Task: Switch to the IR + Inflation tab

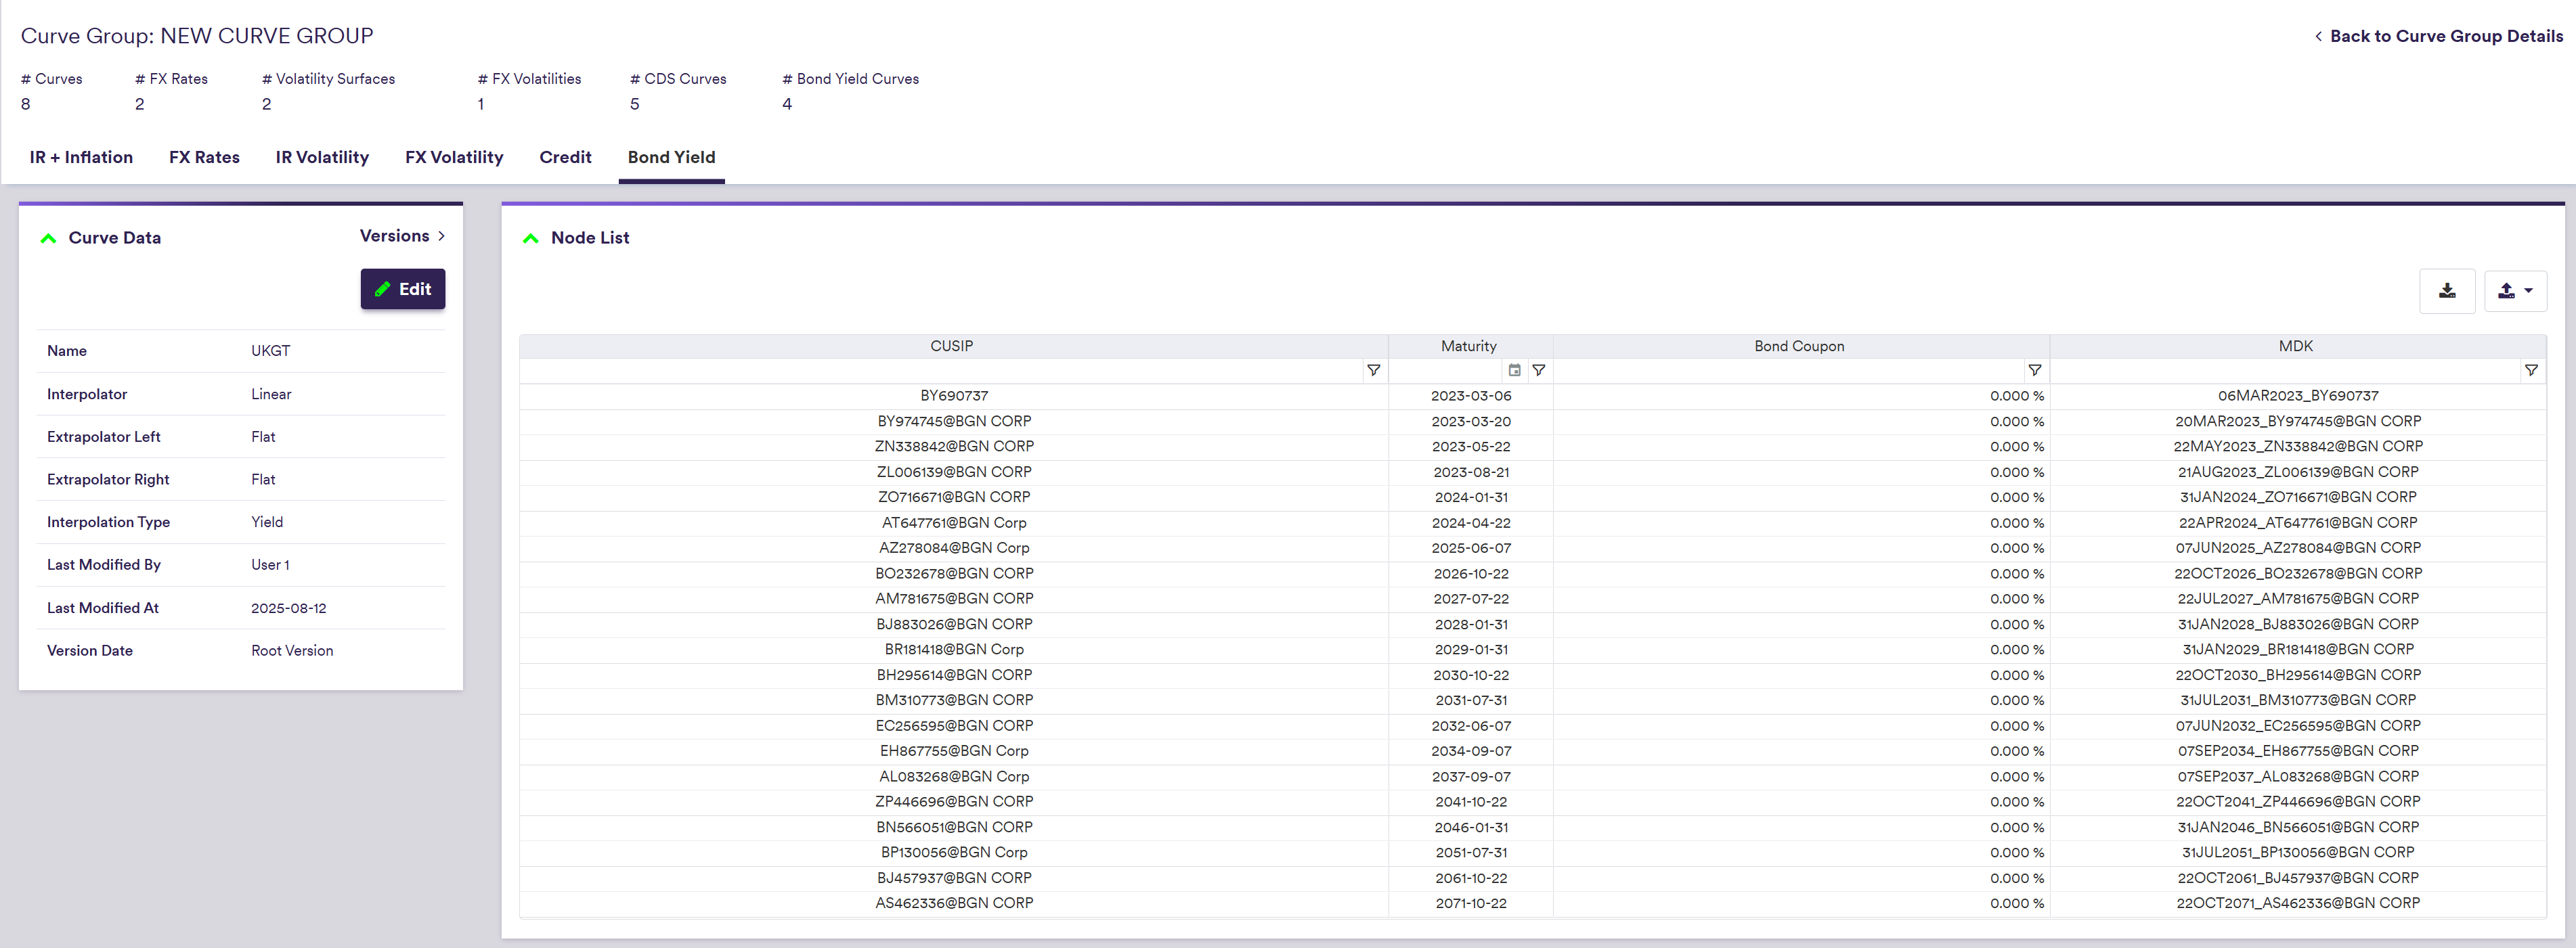Action: pos(81,157)
